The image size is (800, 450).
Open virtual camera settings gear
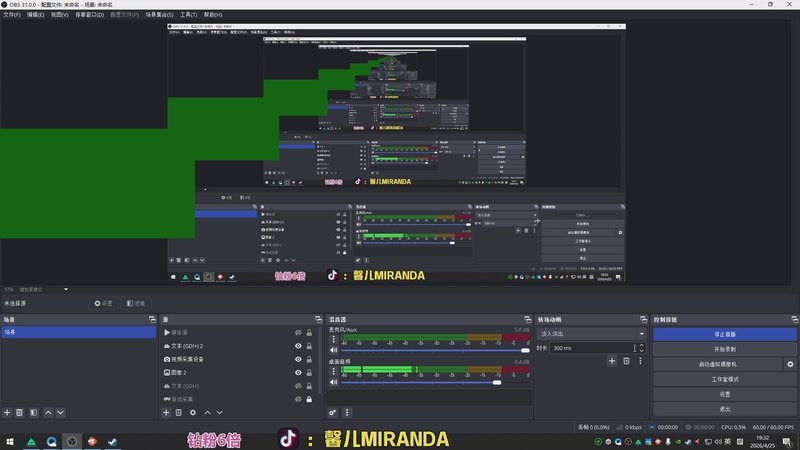[790, 364]
